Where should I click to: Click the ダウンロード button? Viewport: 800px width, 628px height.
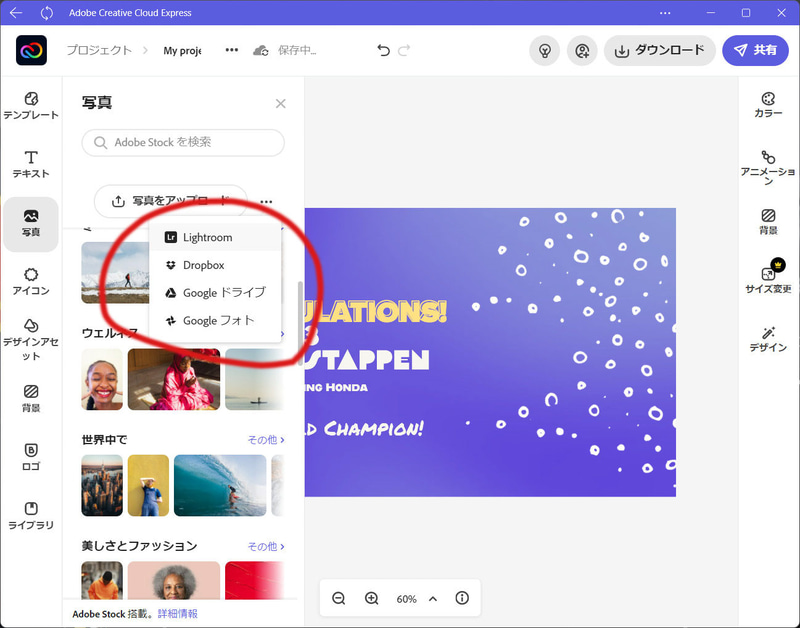pyautogui.click(x=659, y=50)
